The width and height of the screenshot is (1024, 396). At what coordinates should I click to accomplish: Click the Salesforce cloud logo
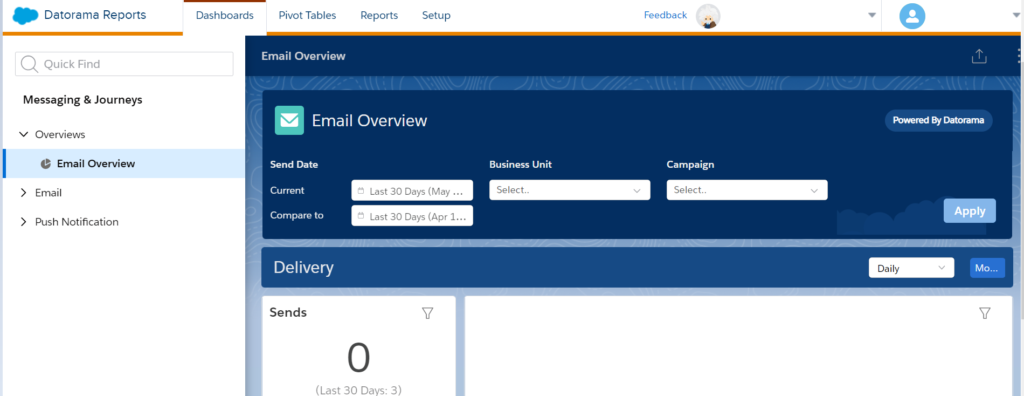(x=25, y=15)
